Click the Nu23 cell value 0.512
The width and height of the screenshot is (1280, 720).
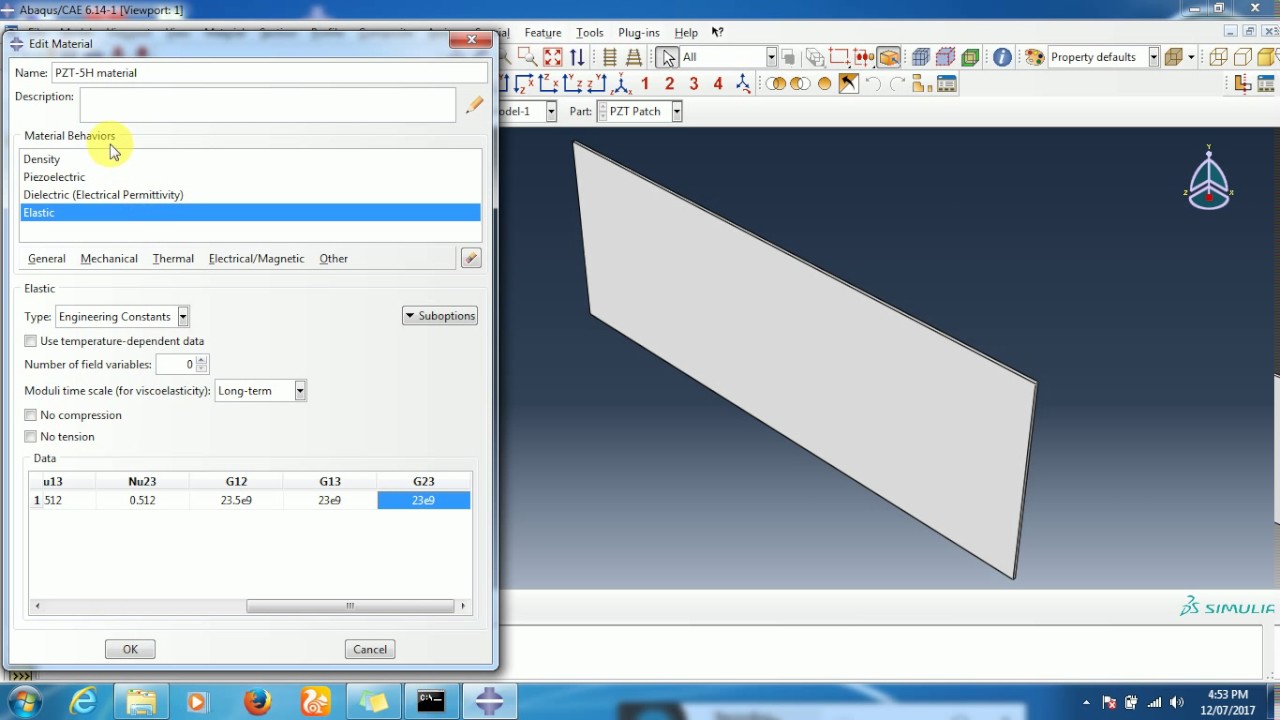coord(142,500)
